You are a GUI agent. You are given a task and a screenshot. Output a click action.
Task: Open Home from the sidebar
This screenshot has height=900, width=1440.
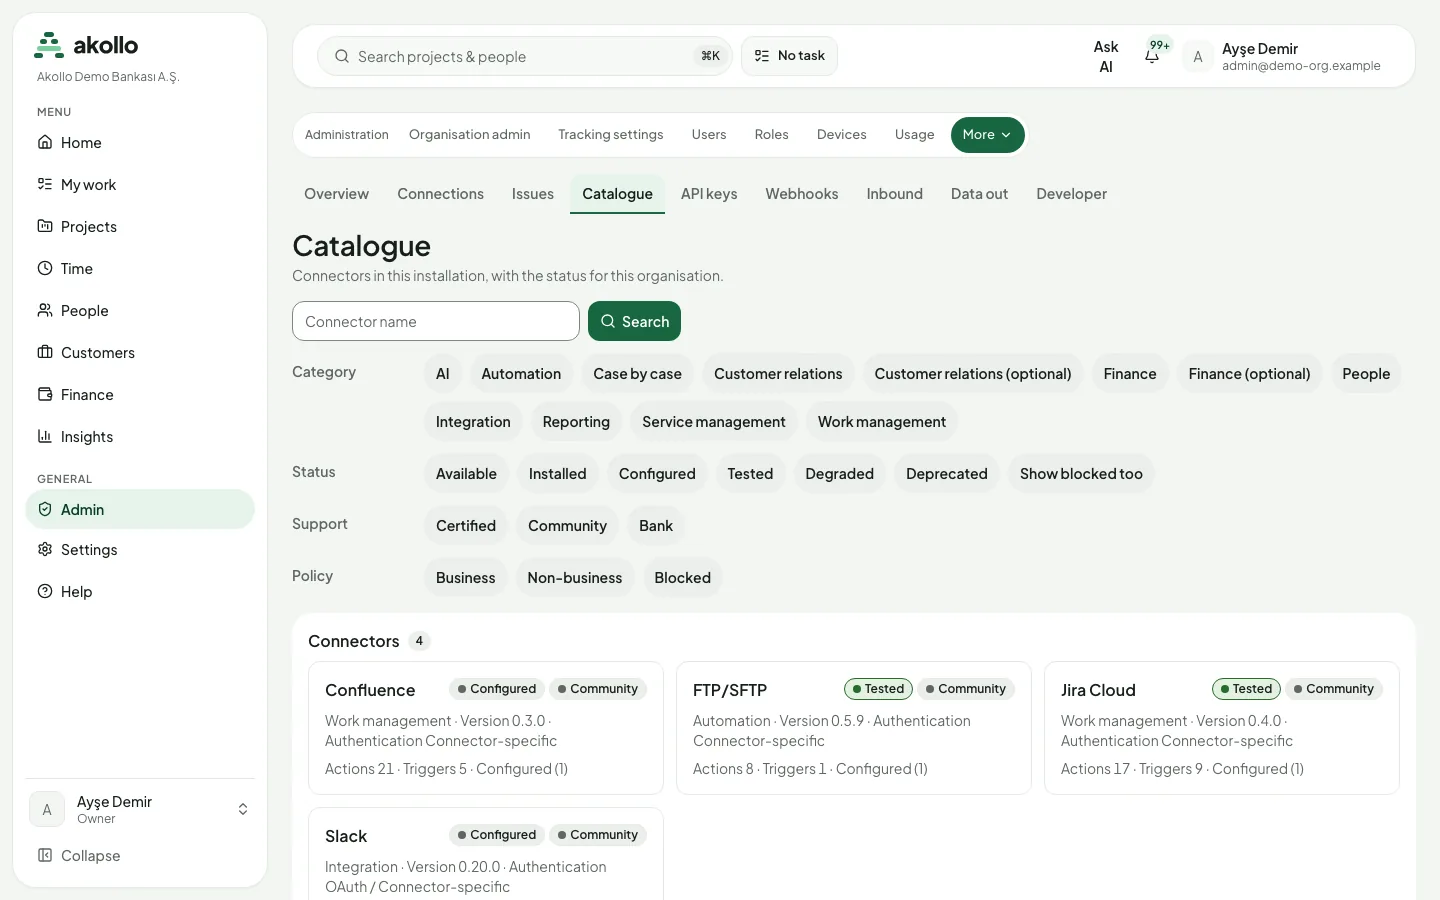(140, 143)
